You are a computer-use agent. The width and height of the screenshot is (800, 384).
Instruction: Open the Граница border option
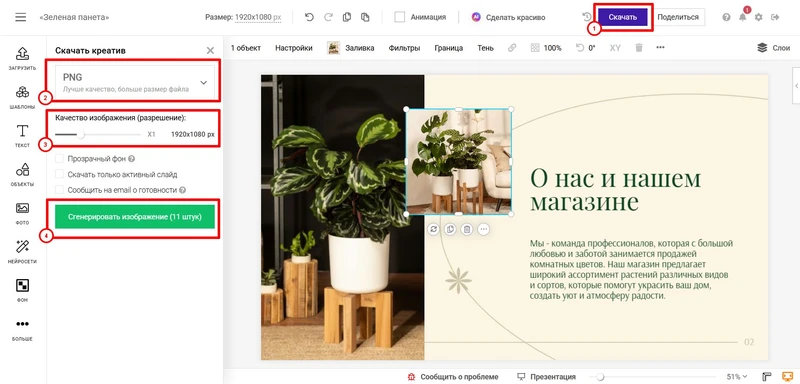click(448, 48)
